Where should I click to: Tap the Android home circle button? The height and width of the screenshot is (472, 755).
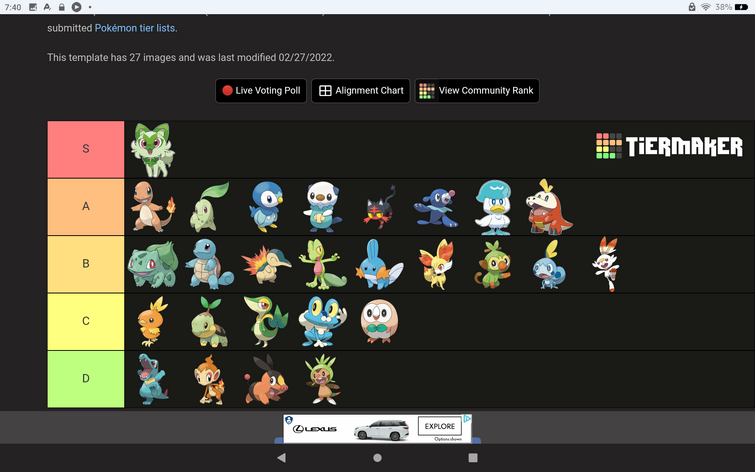tap(378, 458)
